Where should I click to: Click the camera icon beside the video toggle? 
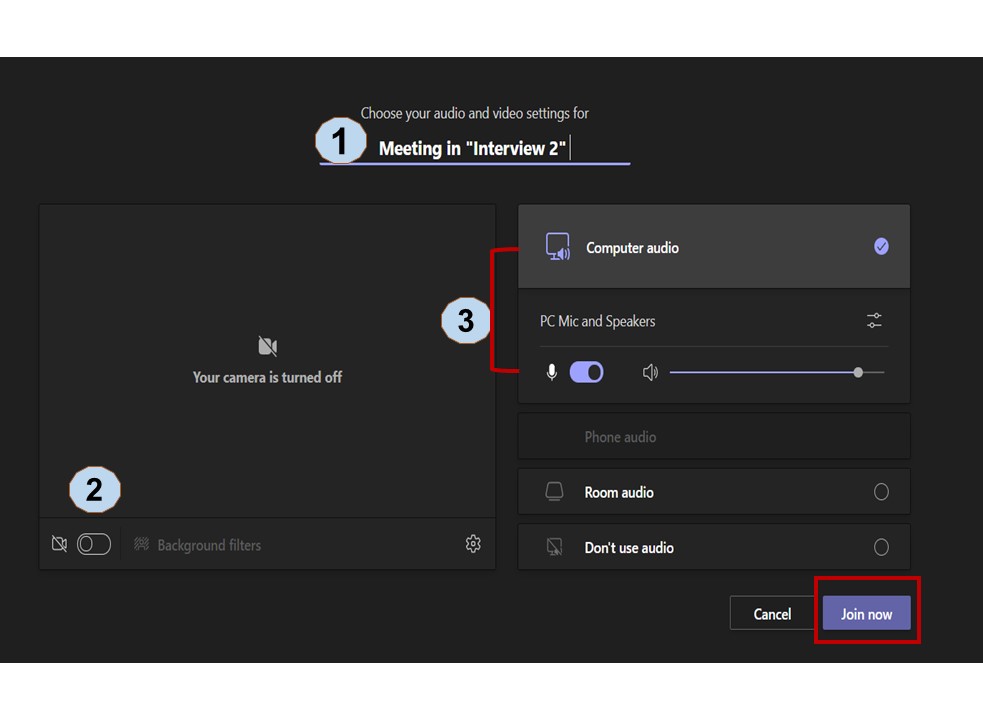59,544
